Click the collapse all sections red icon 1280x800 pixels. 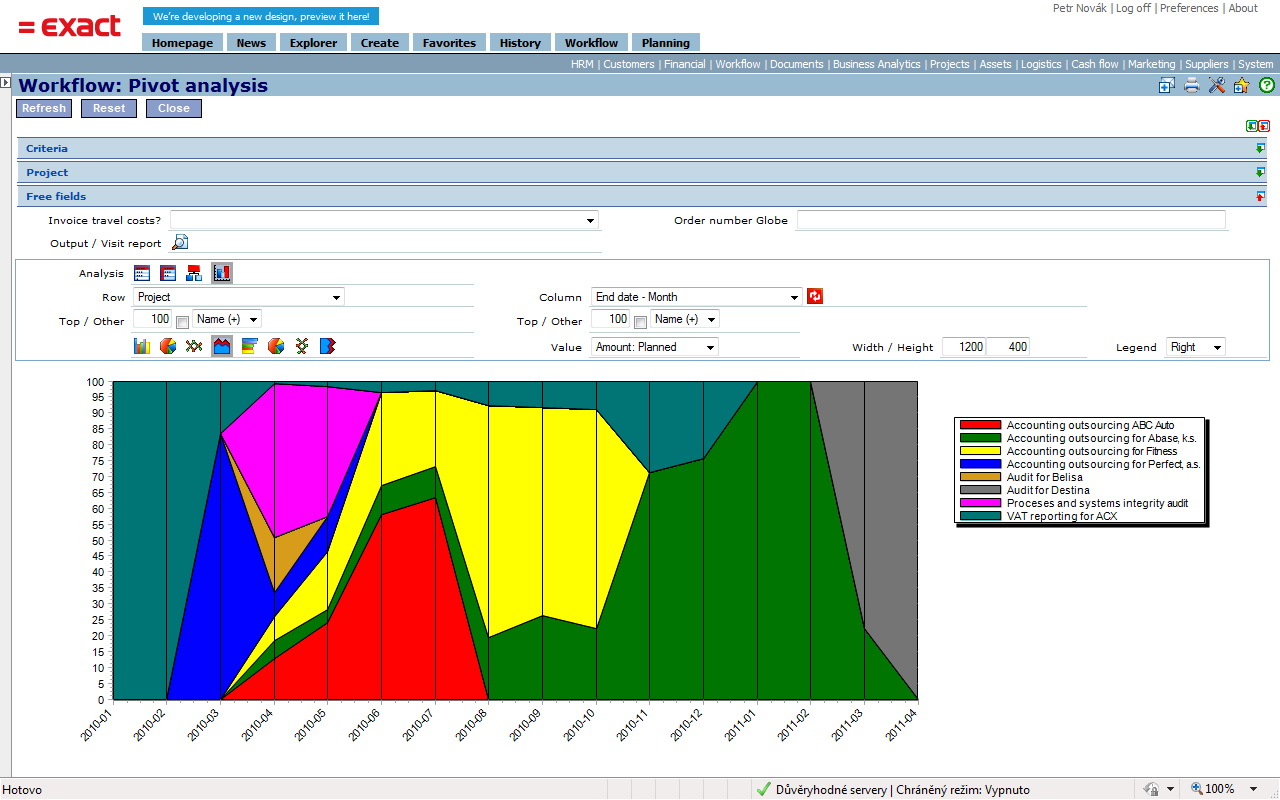pyautogui.click(x=1264, y=126)
